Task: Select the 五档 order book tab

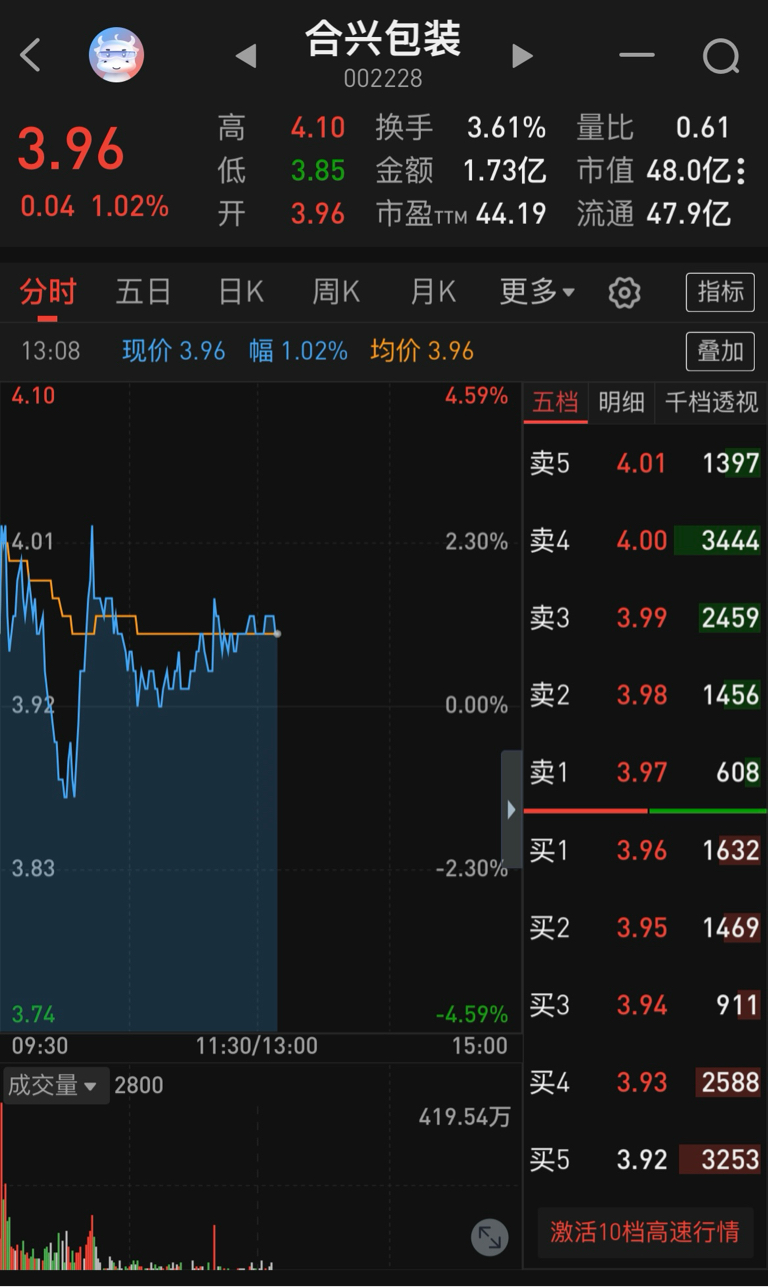Action: tap(555, 402)
